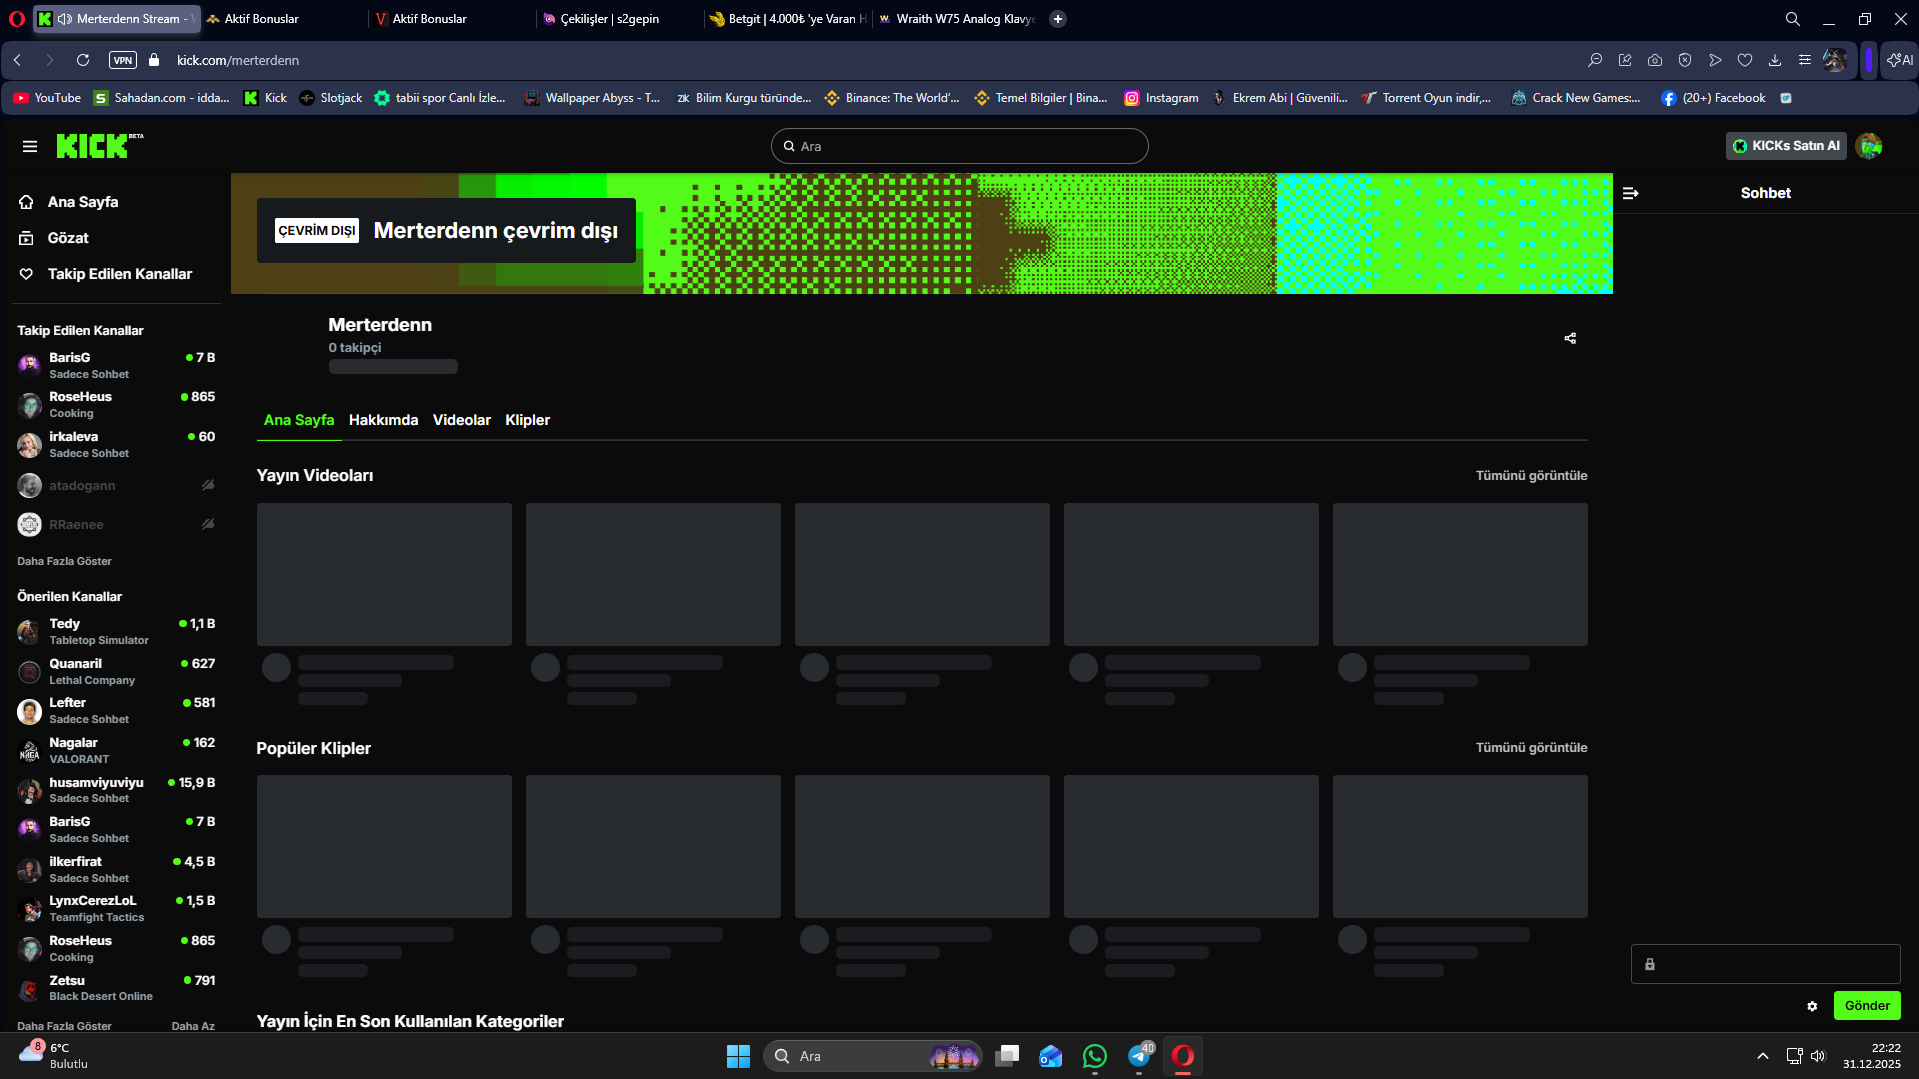Open user profile avatar at top right
This screenshot has height=1079, width=1919.
1869,146
